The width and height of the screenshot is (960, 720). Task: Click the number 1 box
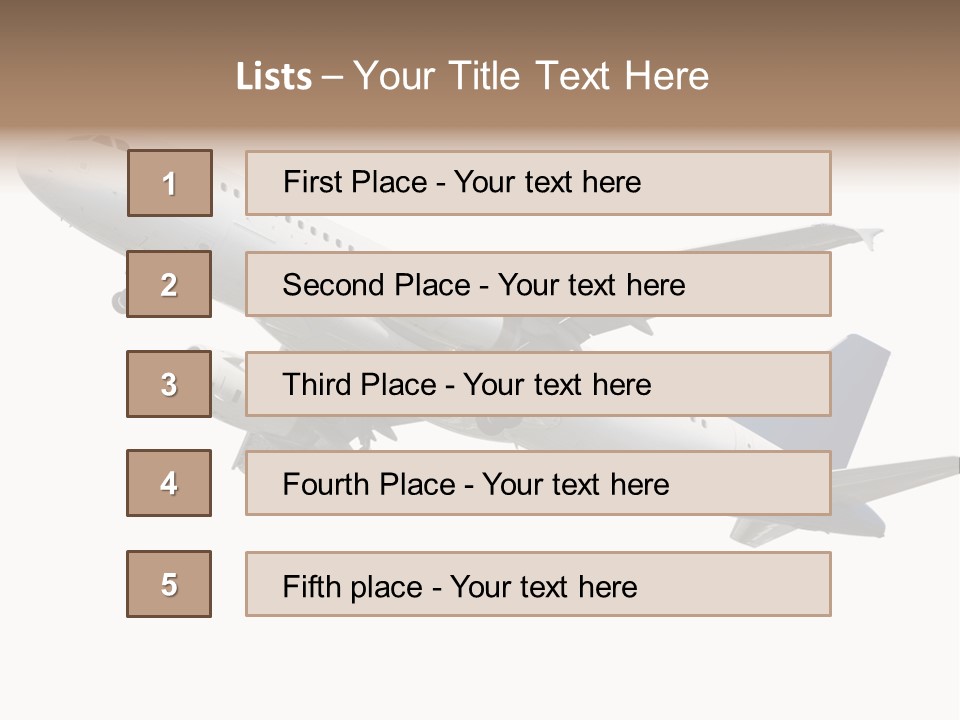[170, 183]
